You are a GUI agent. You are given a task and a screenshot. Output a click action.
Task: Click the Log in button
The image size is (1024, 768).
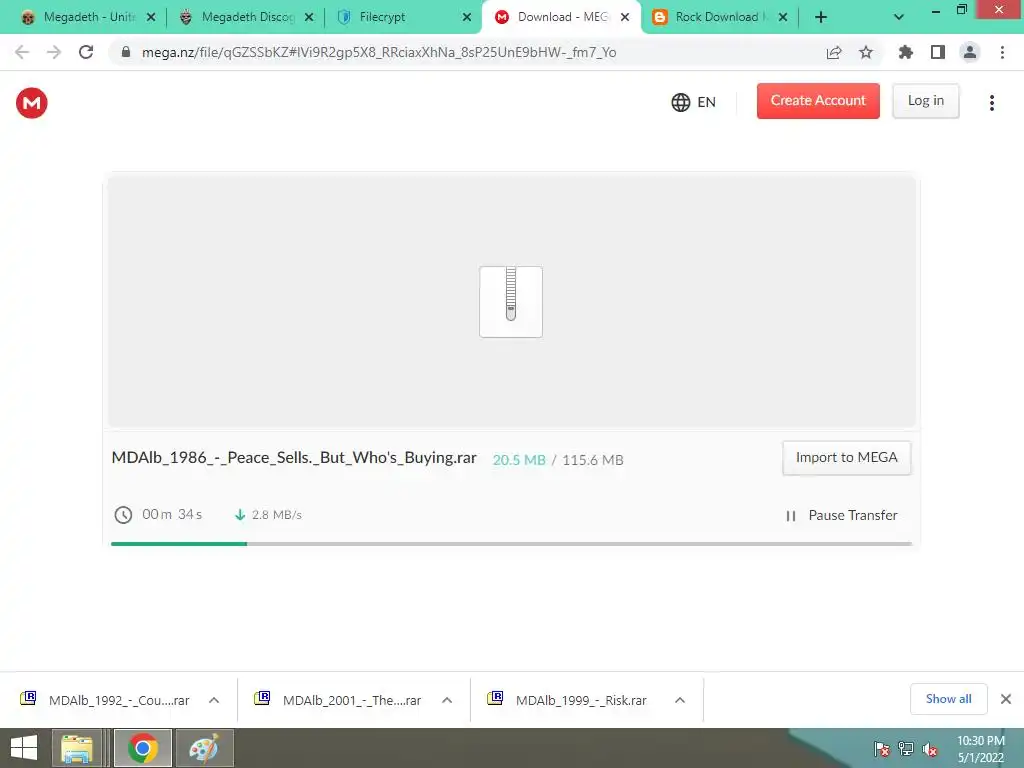coord(925,101)
